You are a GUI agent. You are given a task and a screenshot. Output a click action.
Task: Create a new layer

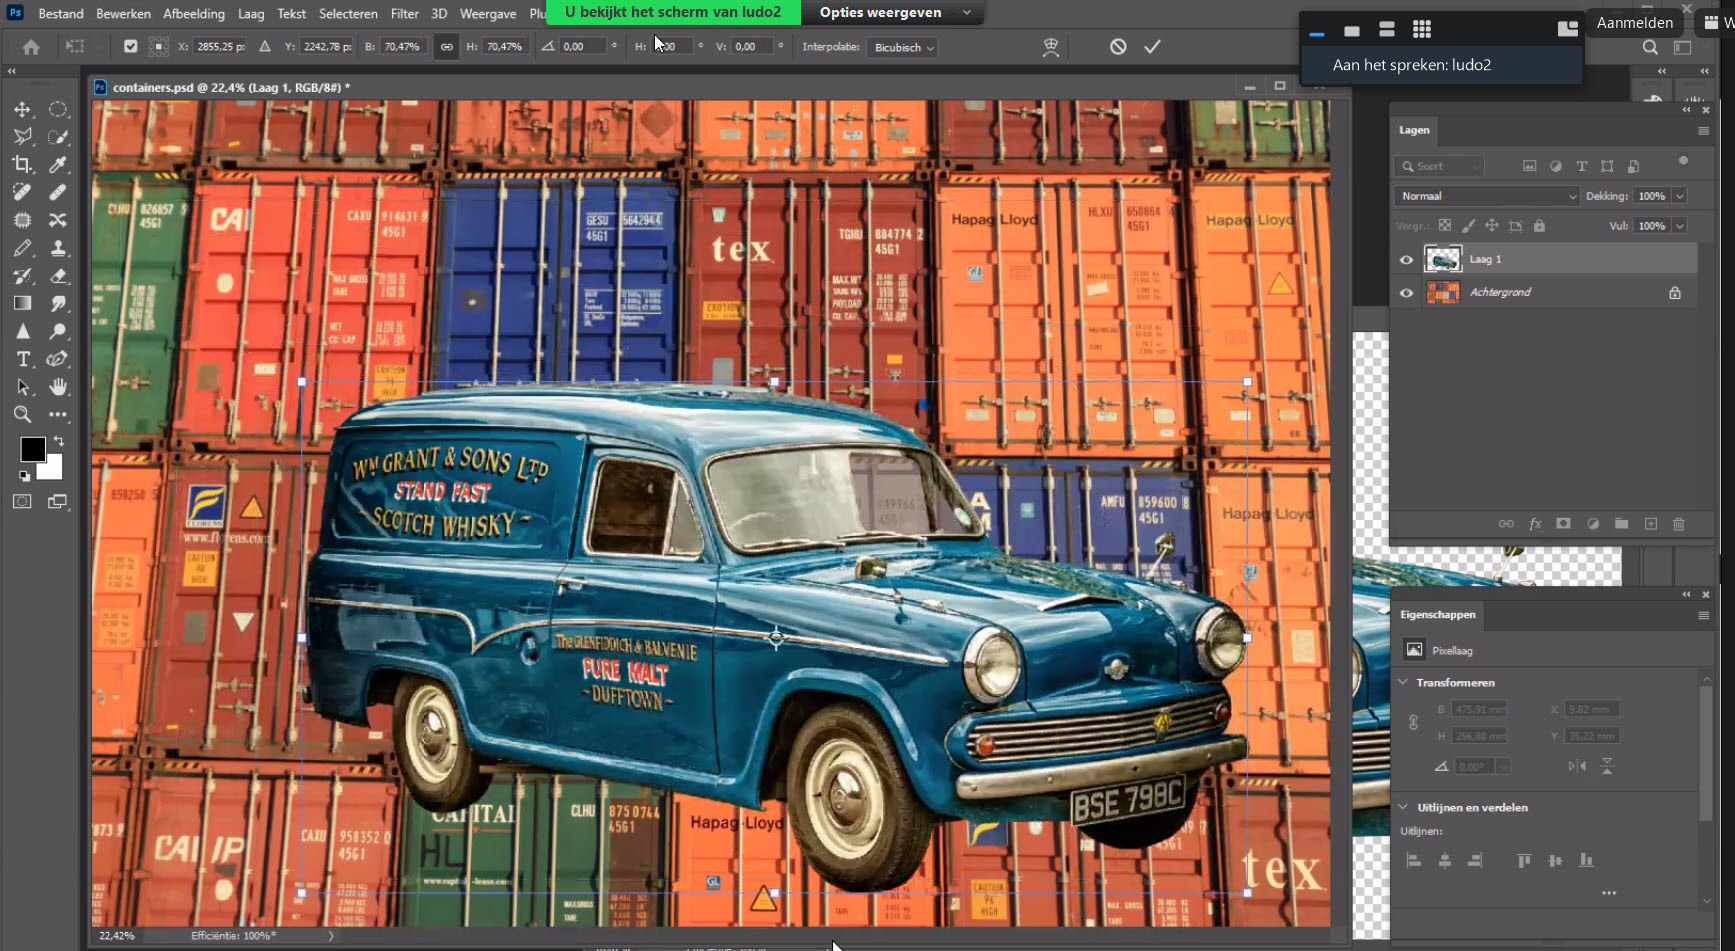coord(1650,524)
